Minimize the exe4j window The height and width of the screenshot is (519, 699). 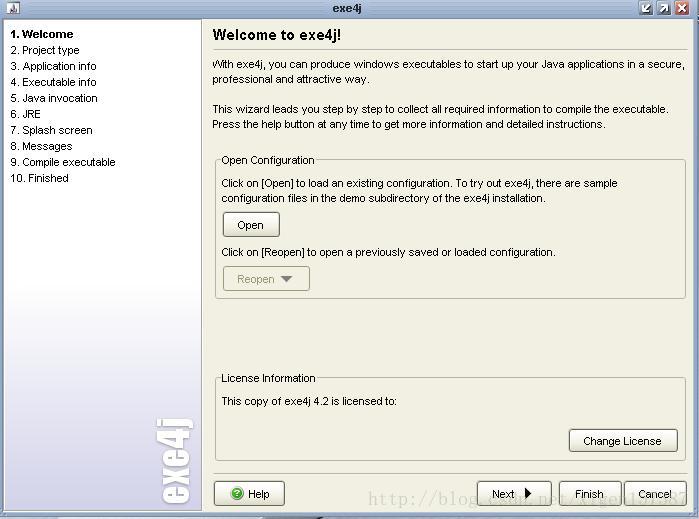click(646, 8)
